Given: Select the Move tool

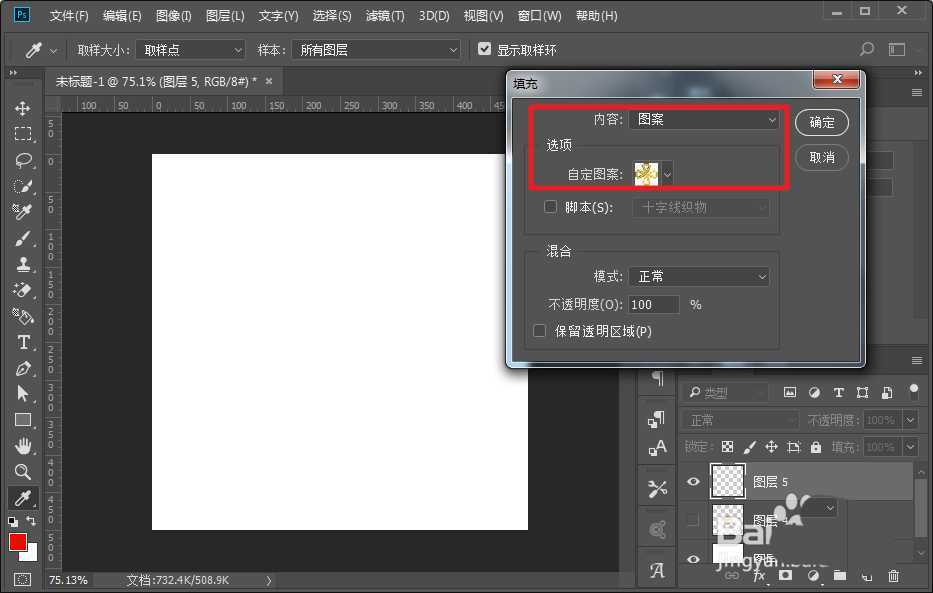Looking at the screenshot, I should [x=23, y=108].
